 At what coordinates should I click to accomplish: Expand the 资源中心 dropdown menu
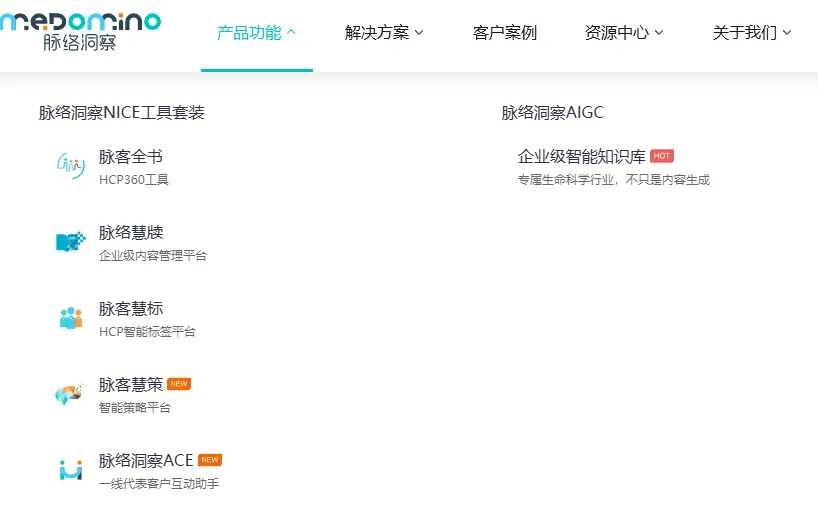point(624,33)
